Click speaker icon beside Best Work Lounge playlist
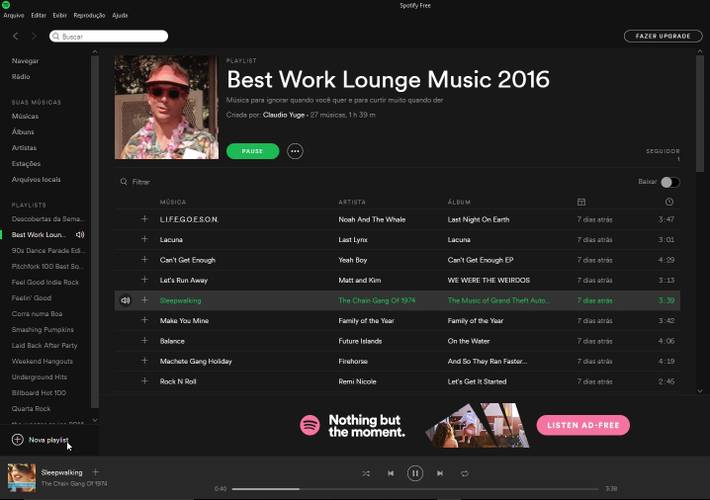This screenshot has width=710, height=500. [80, 235]
